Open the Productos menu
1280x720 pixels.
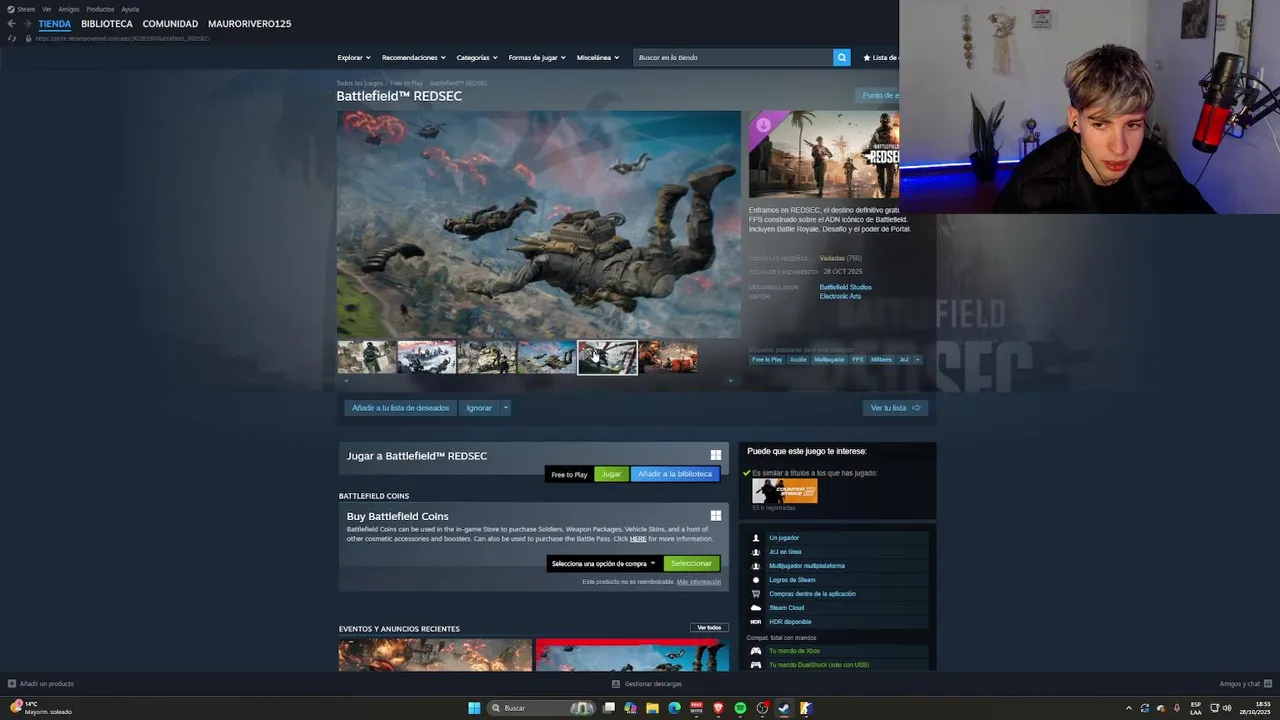click(100, 9)
